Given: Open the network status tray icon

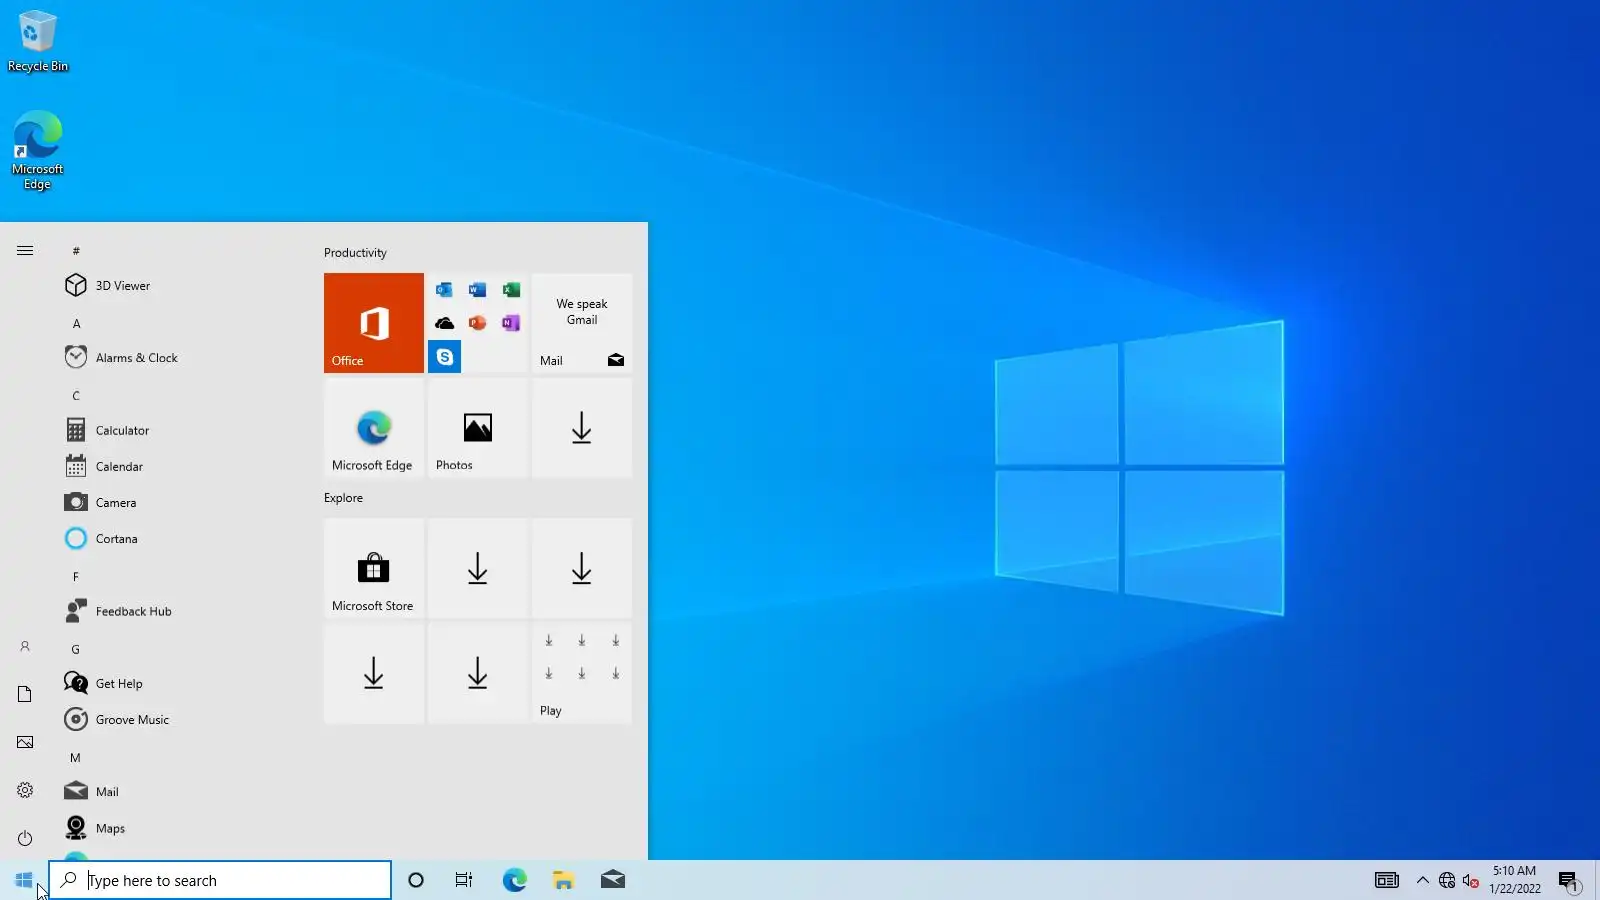Looking at the screenshot, I should click(1447, 880).
